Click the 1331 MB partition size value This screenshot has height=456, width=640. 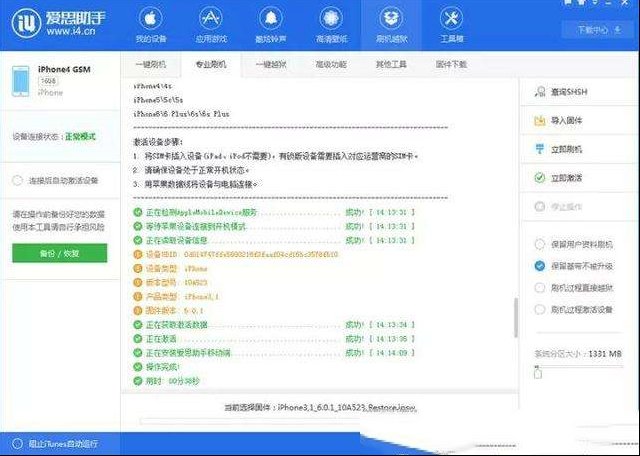[605, 354]
